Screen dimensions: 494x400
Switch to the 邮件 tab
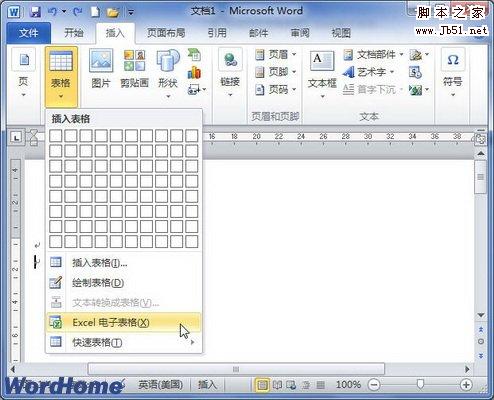259,33
